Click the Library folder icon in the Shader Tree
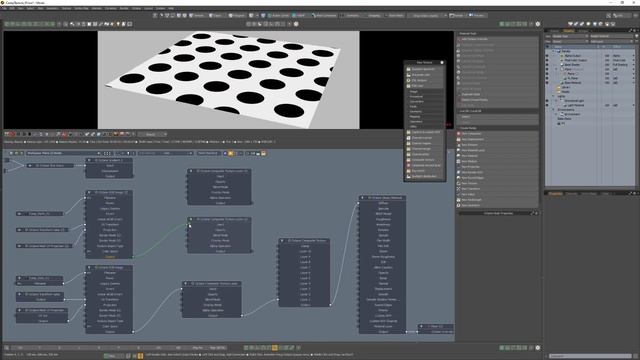Image resolution: width=640 pixels, height=360 pixels. pyautogui.click(x=559, y=87)
